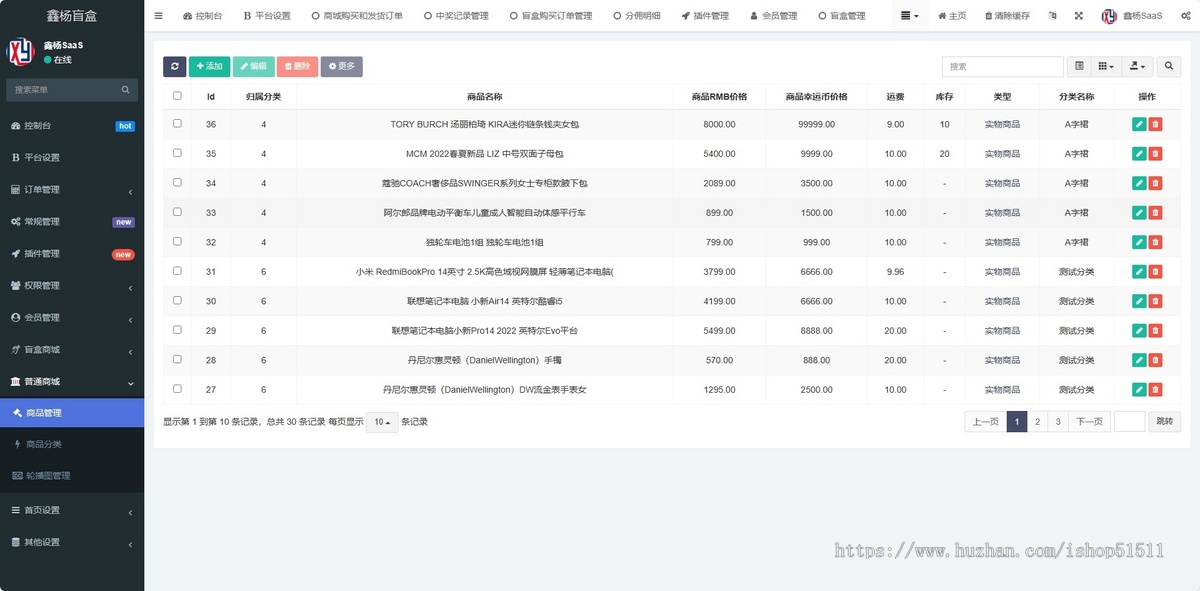This screenshot has width=1200, height=591.
Task: Go to page 3 in pagination
Action: click(1058, 422)
